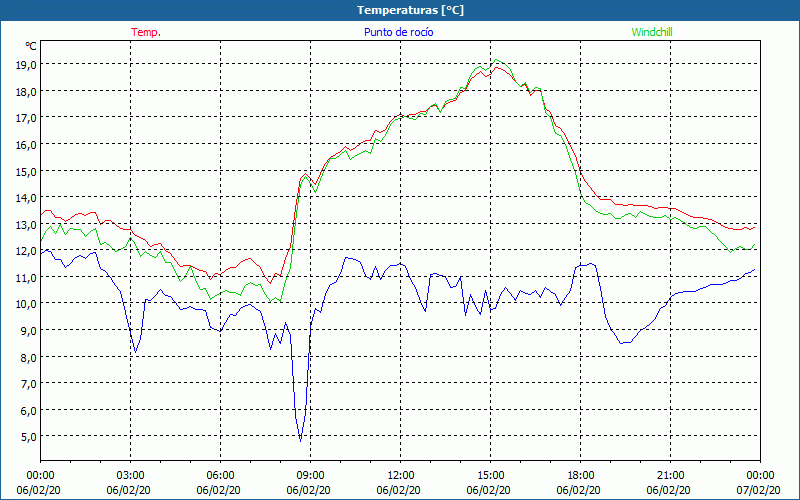
Task: Click the 15:00 time axis label
Action: [491, 476]
